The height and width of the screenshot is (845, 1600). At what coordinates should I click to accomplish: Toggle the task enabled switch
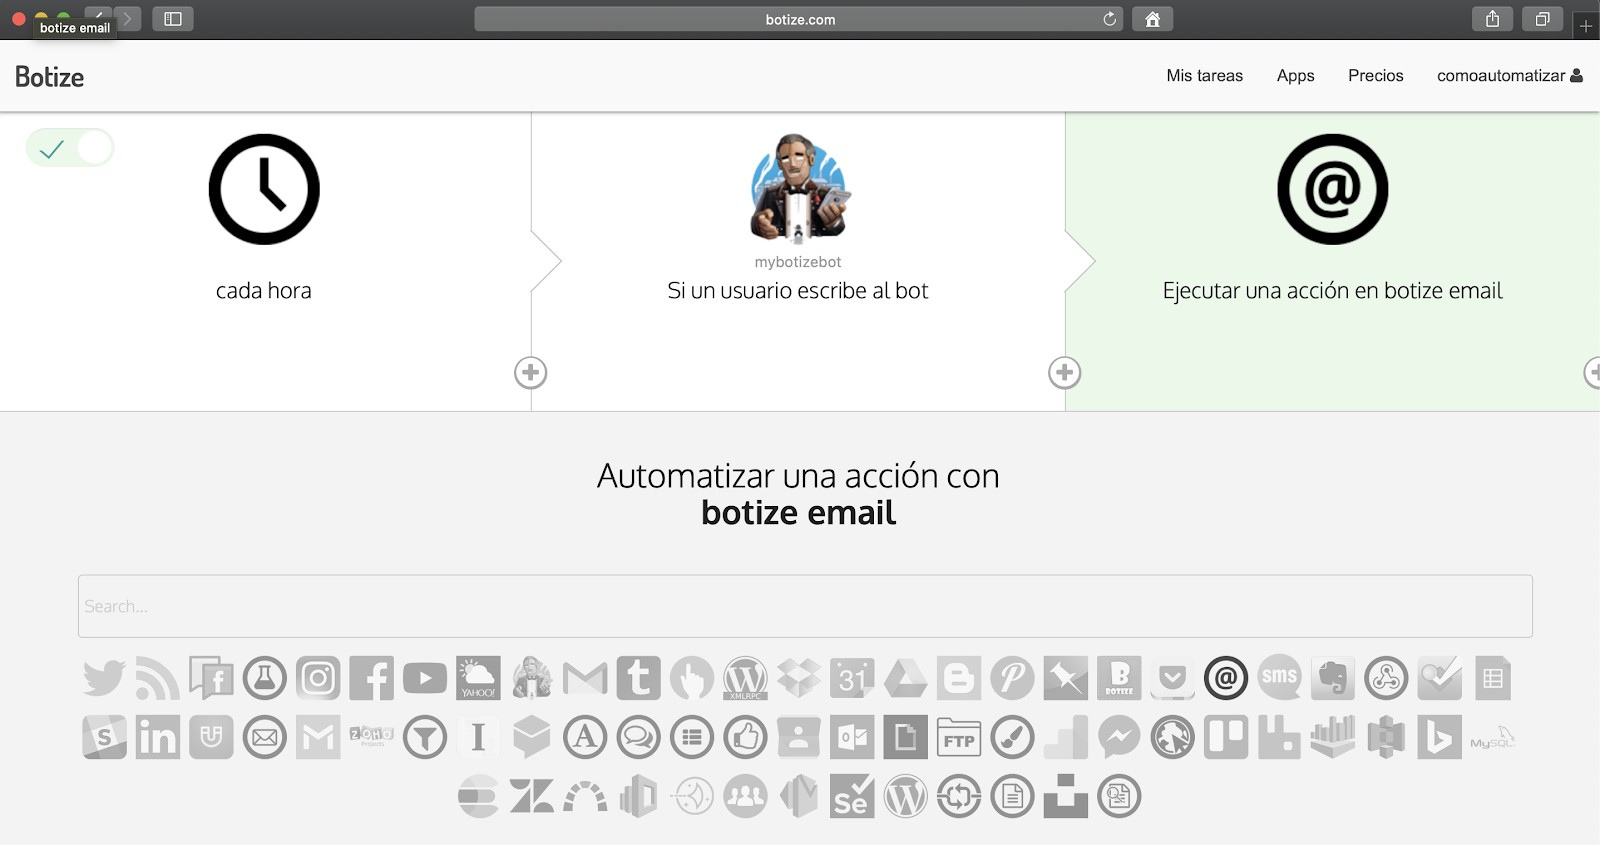pyautogui.click(x=70, y=148)
